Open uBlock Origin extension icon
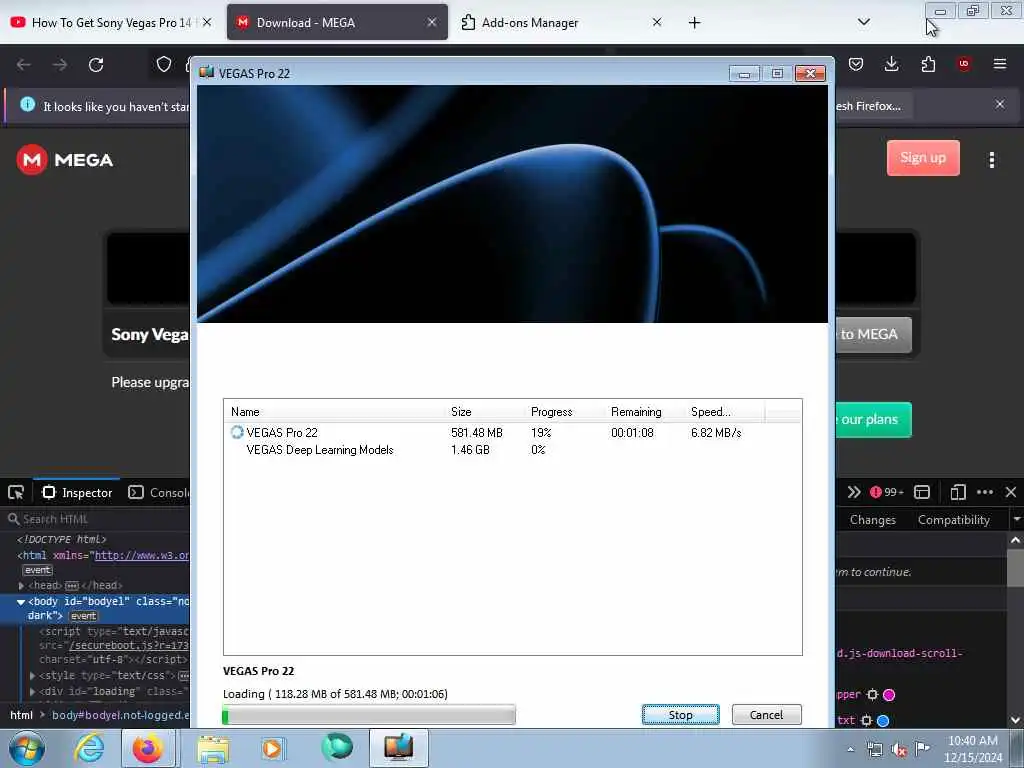This screenshot has height=768, width=1024. coord(963,64)
